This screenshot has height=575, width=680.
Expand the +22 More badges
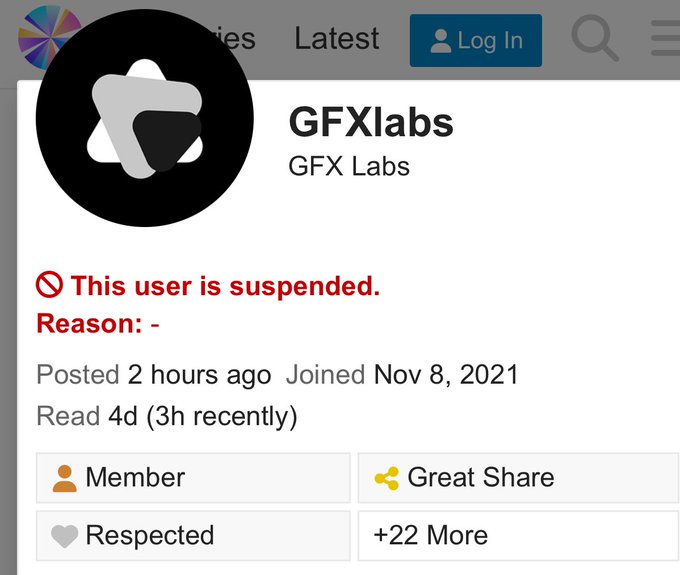[431, 535]
